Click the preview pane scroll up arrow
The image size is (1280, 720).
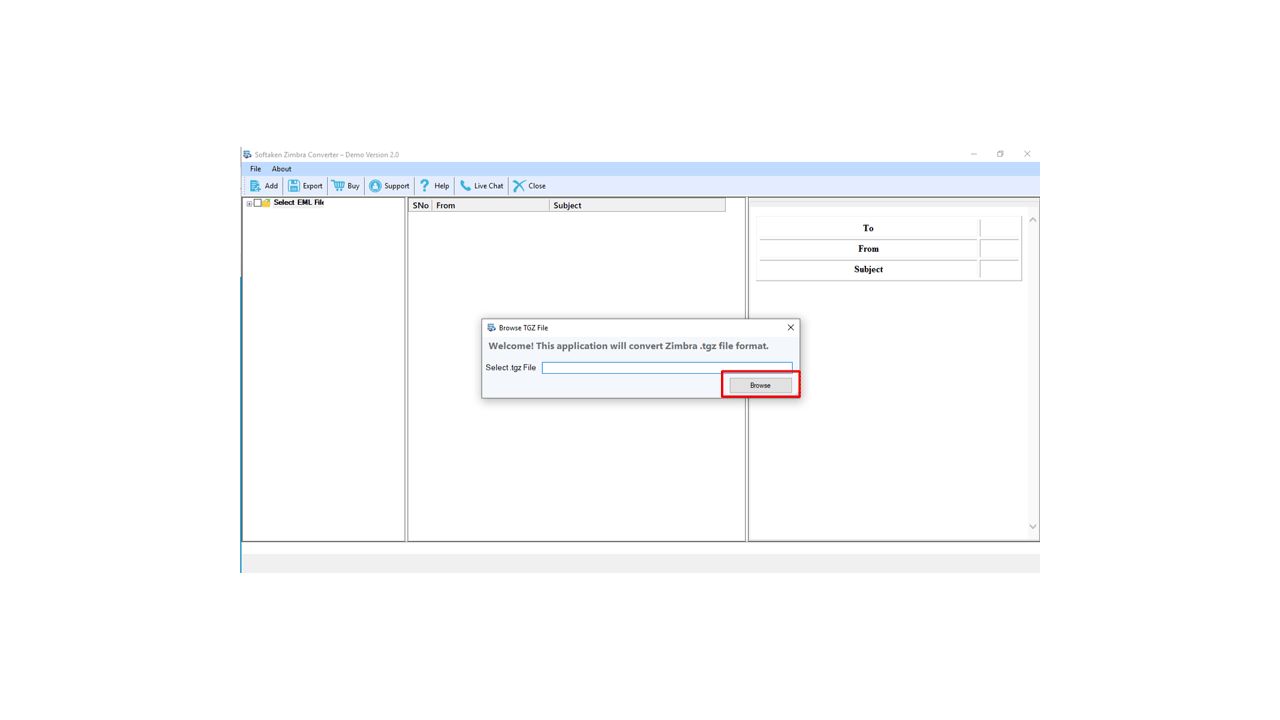point(1033,220)
